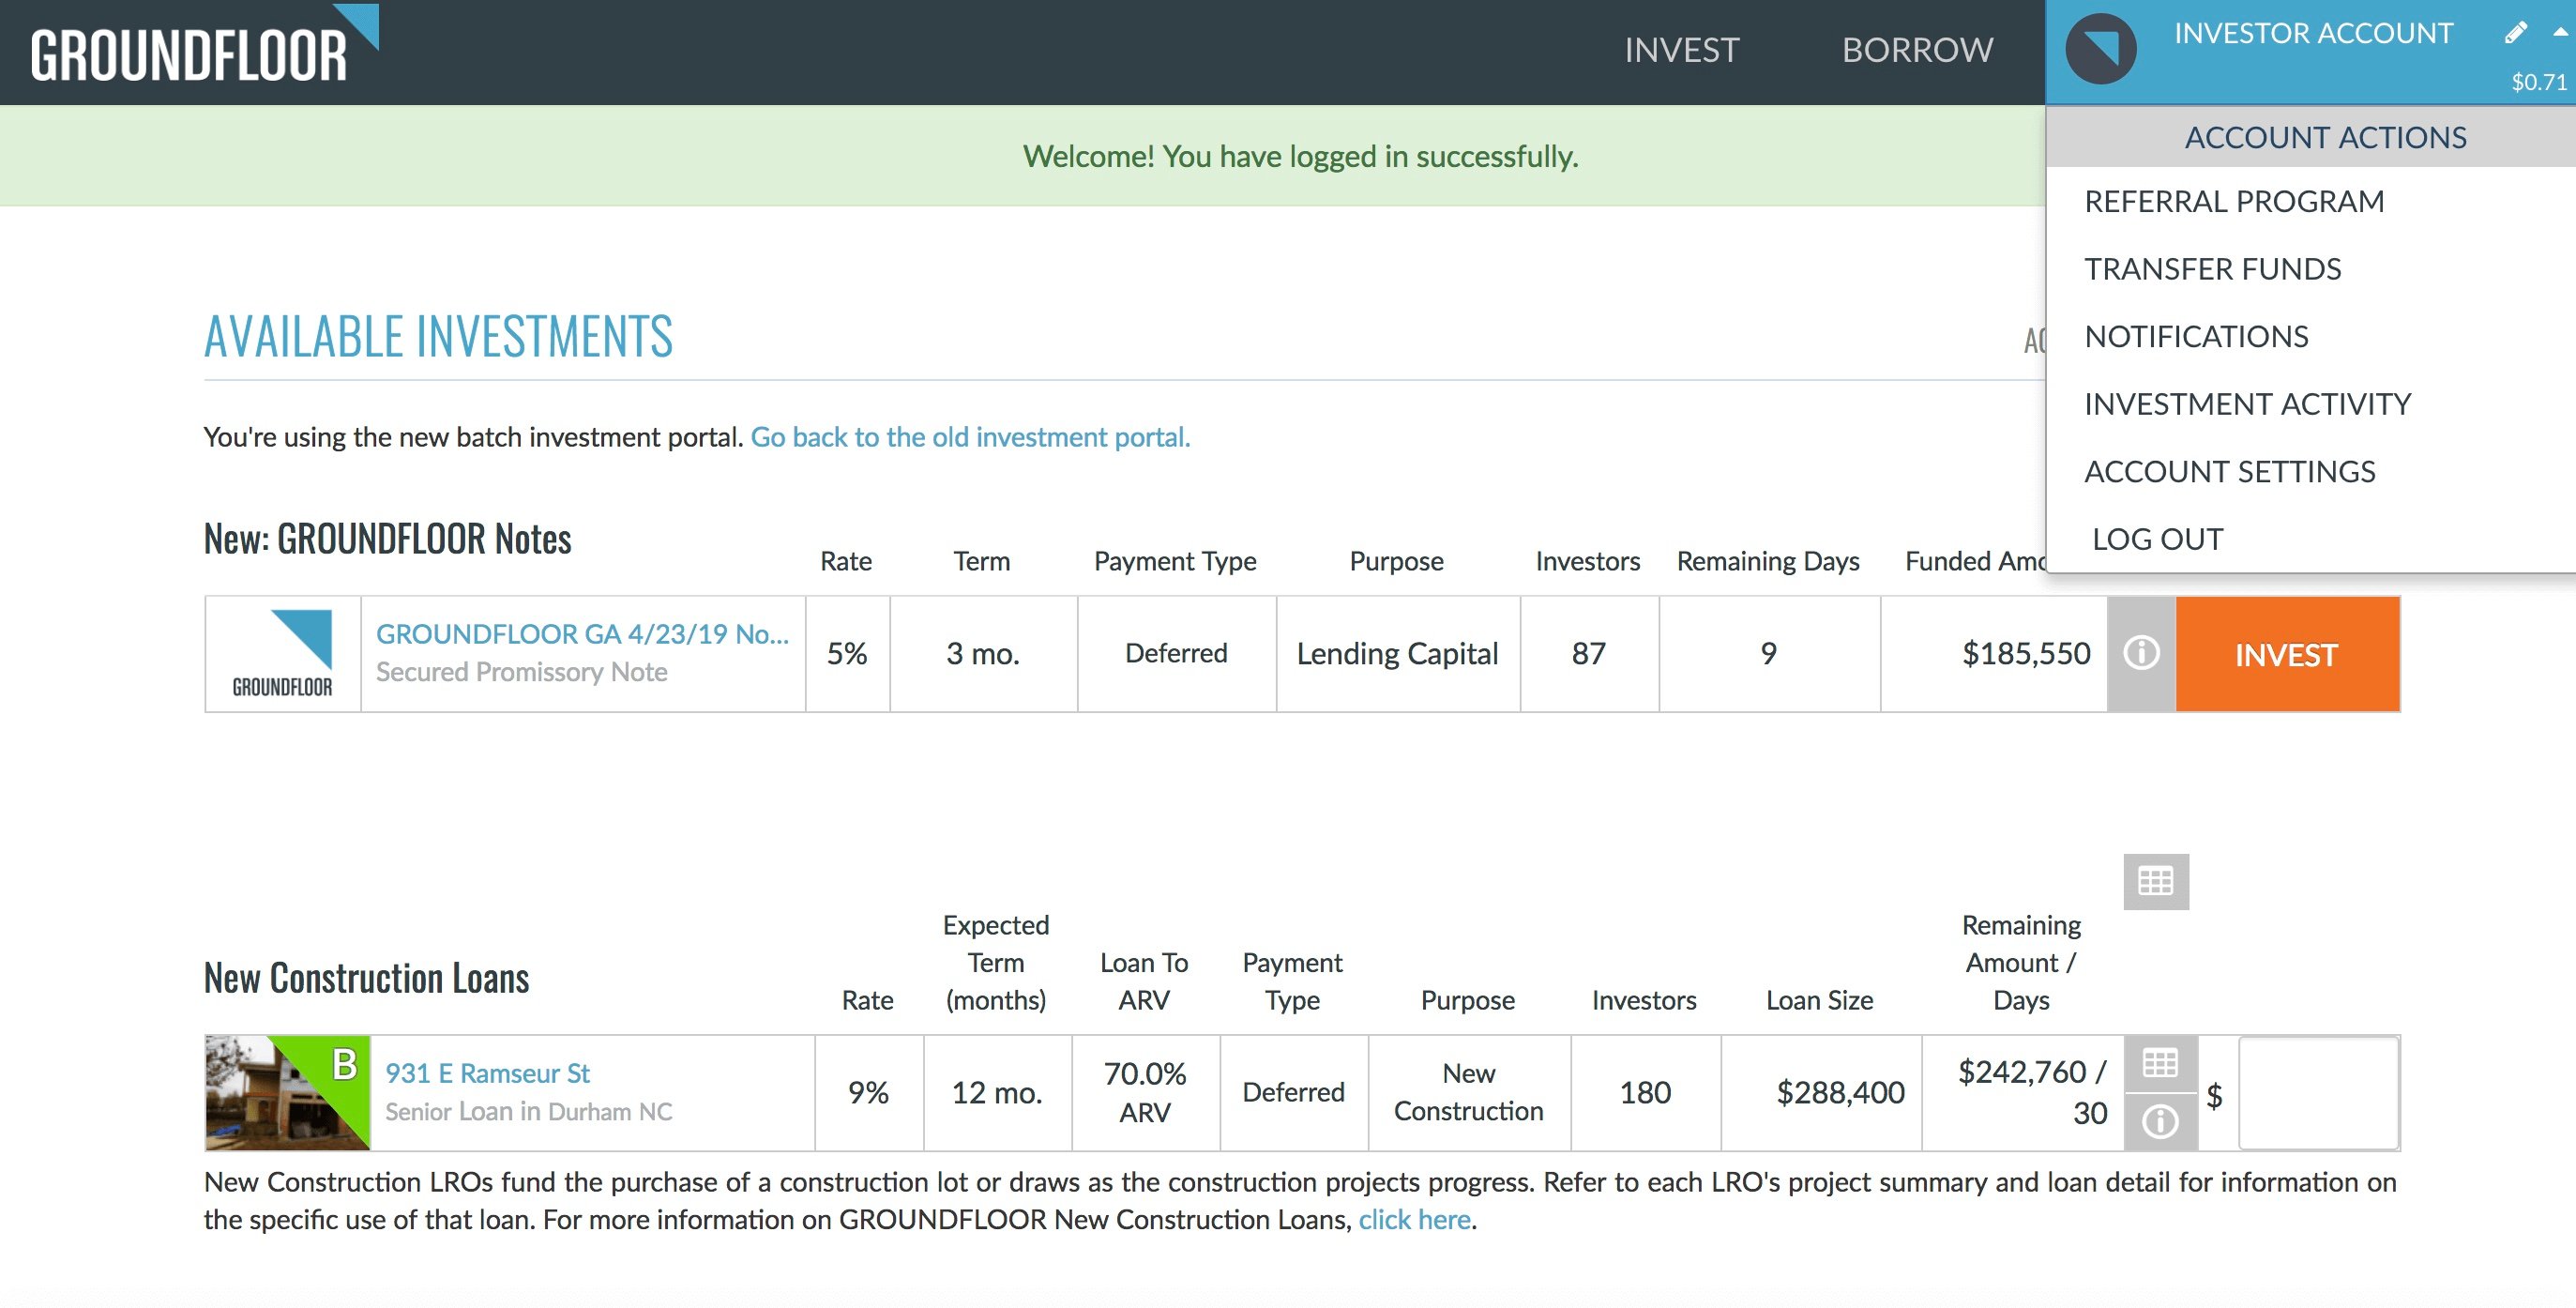The image size is (2576, 1308).
Task: Click the '70.0% ARV' cell
Action: 1145,1093
